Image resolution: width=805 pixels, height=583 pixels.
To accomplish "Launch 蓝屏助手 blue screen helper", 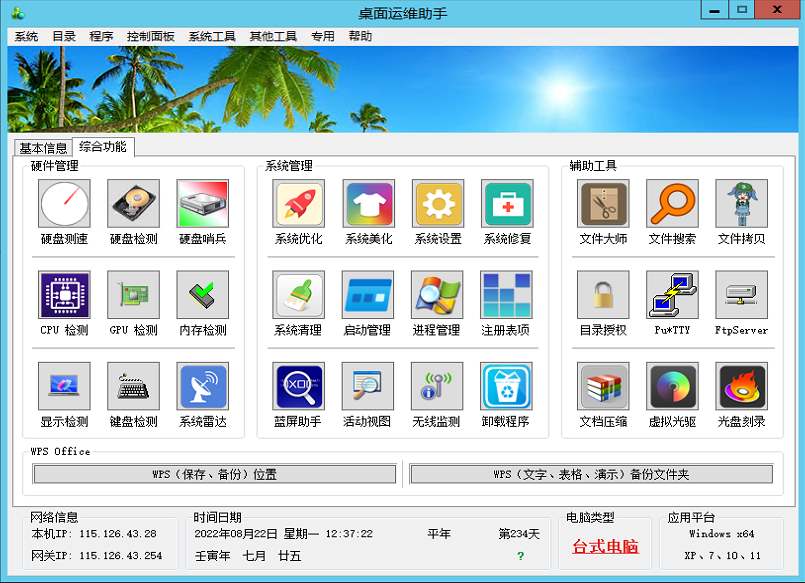I will [x=298, y=387].
